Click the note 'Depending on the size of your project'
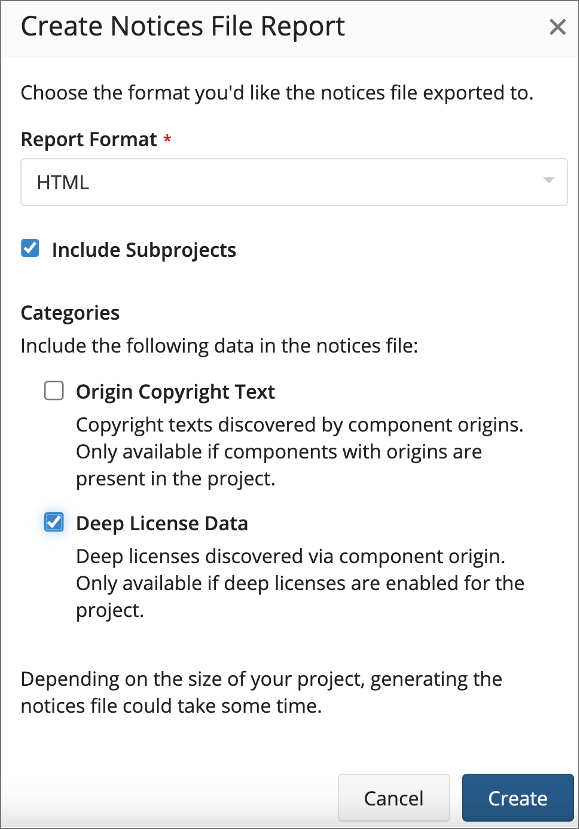The width and height of the screenshot is (579, 829). coord(193,679)
